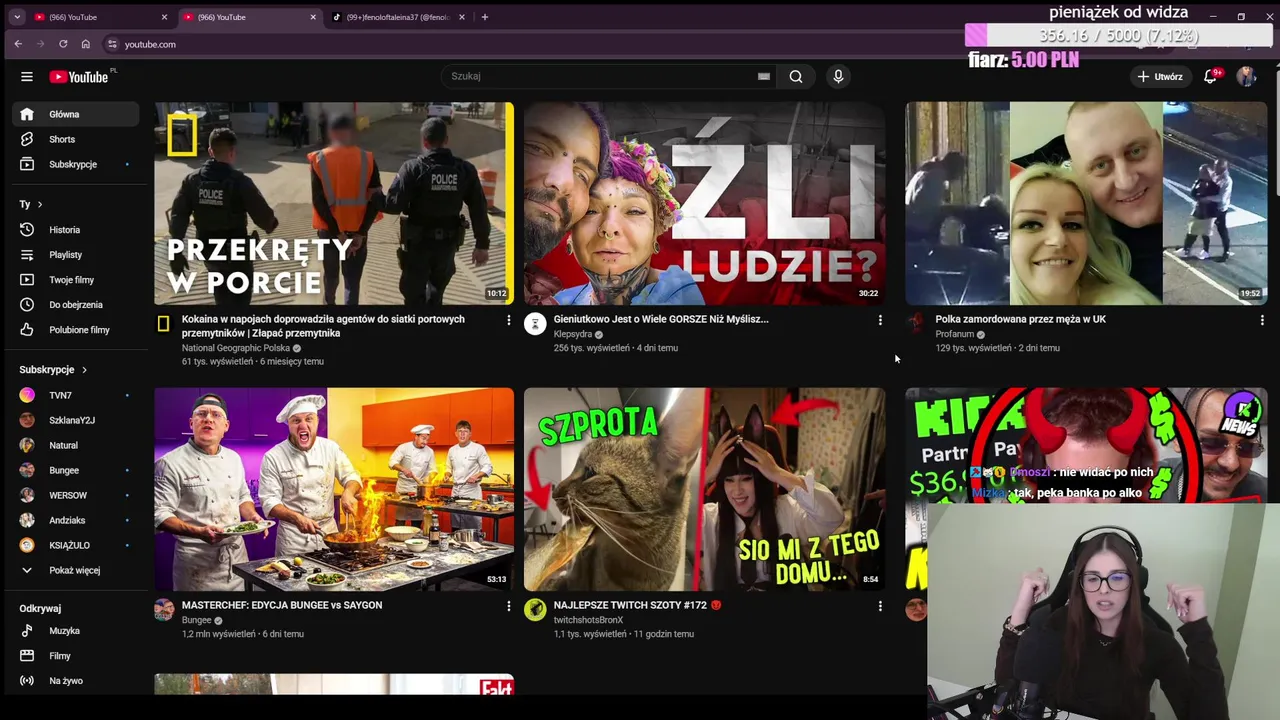Image resolution: width=1280 pixels, height=720 pixels.
Task: Open options menu for Kokaina w napojach video
Action: coord(508,320)
